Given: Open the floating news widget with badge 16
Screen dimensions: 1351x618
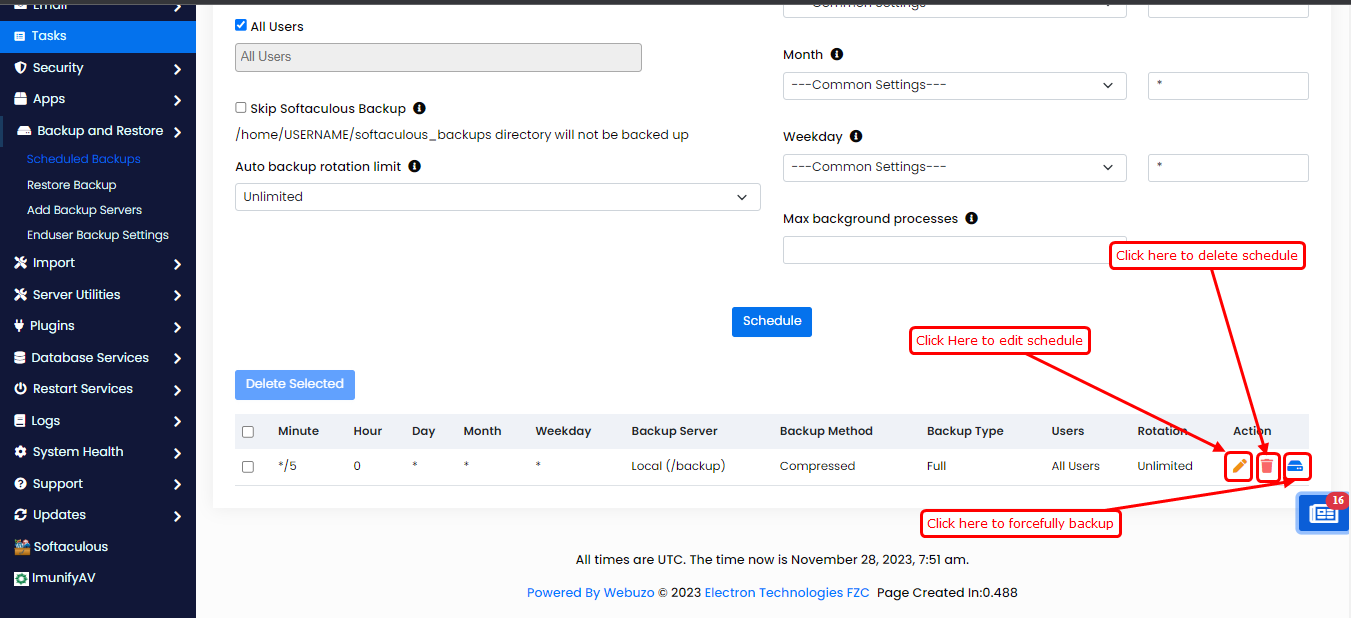Looking at the screenshot, I should (x=1324, y=513).
